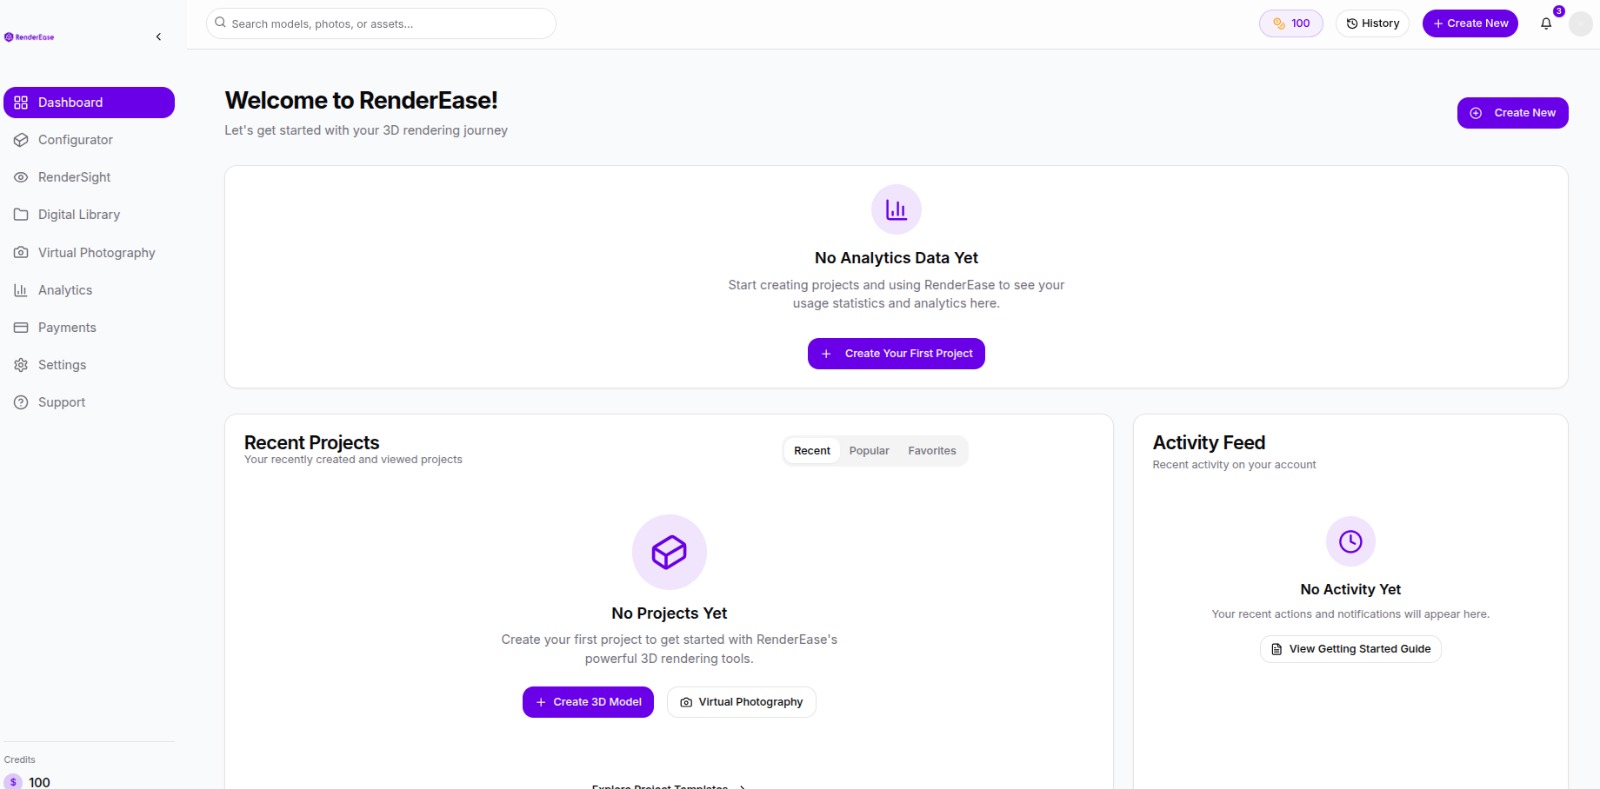Open the notifications bell

[x=1546, y=24]
